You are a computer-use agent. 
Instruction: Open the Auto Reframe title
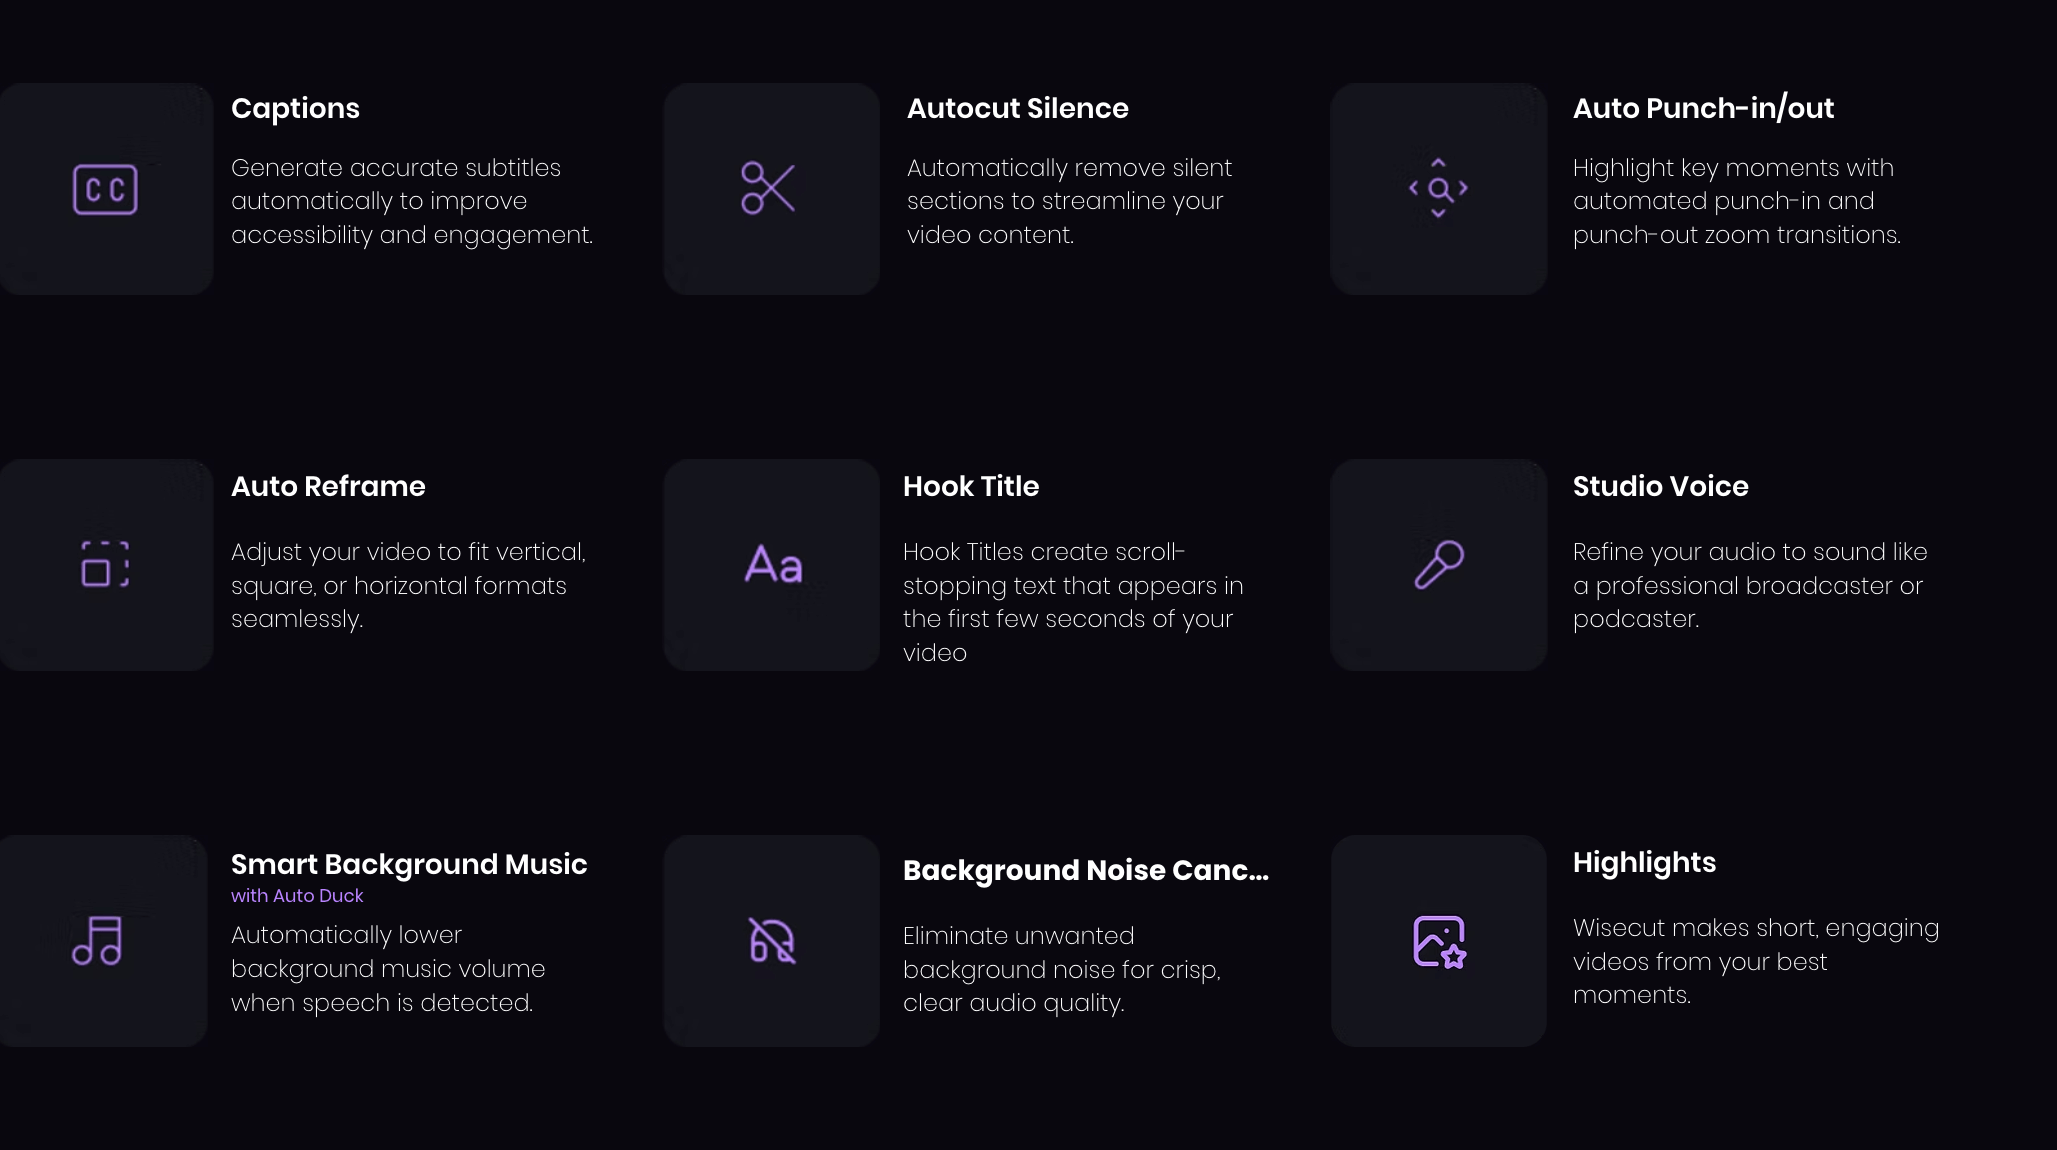[328, 486]
